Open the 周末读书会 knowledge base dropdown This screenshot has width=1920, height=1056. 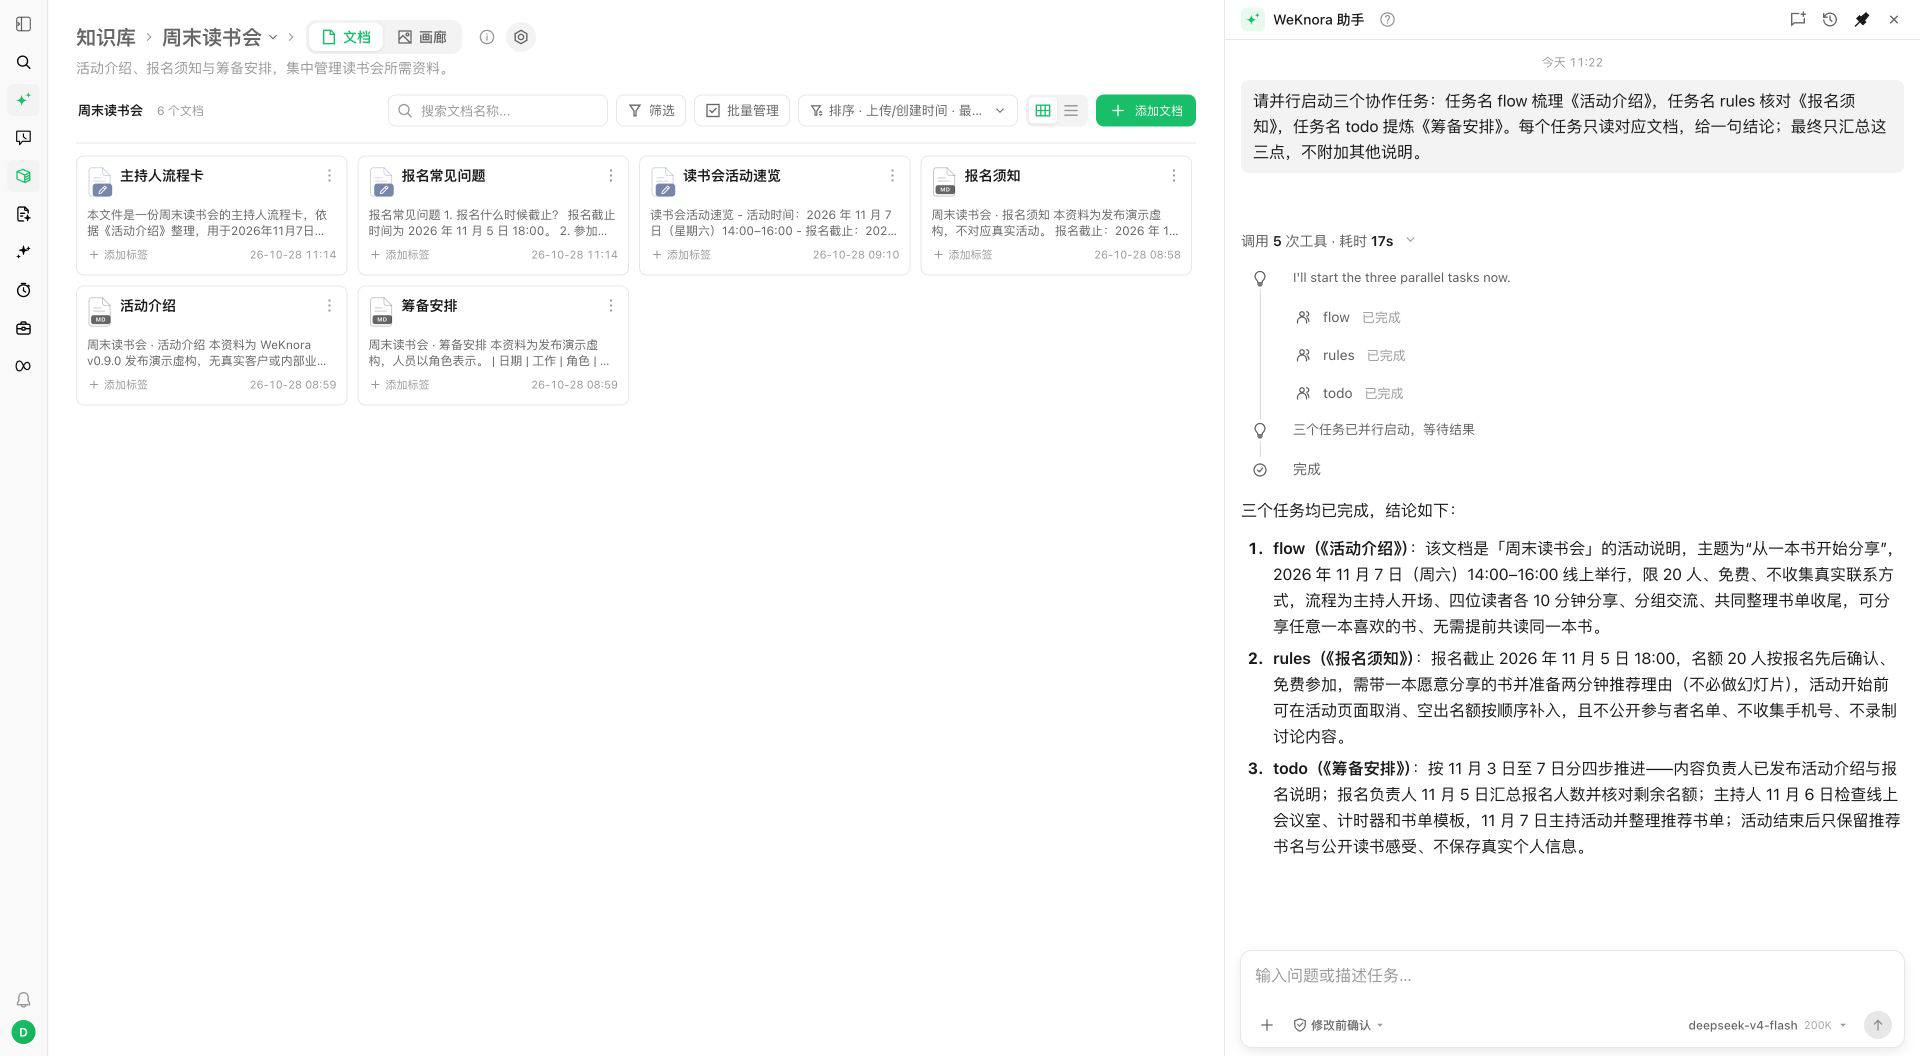click(221, 37)
